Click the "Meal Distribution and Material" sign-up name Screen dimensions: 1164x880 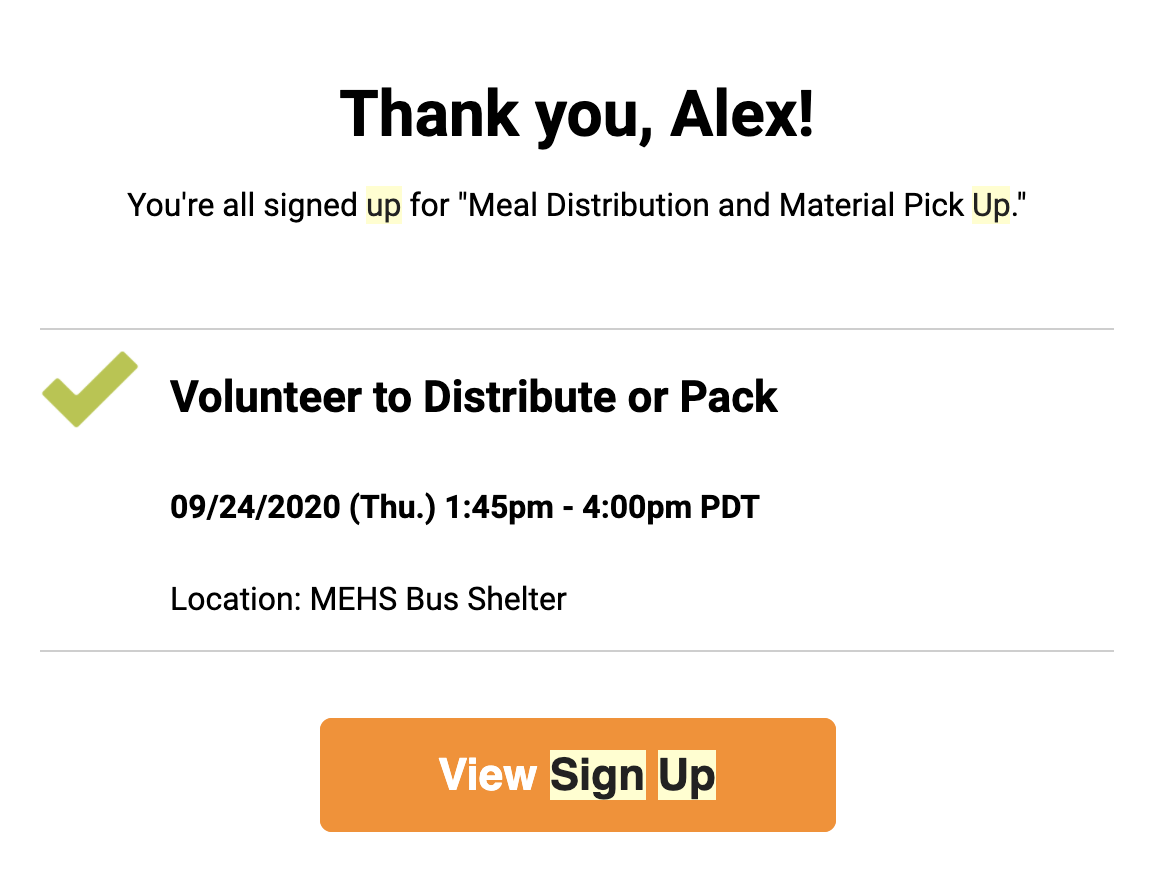[683, 205]
